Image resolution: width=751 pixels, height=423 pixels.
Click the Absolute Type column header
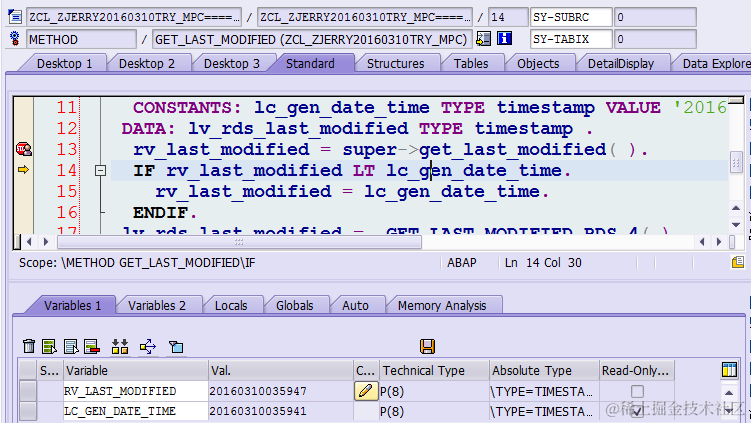[544, 370]
